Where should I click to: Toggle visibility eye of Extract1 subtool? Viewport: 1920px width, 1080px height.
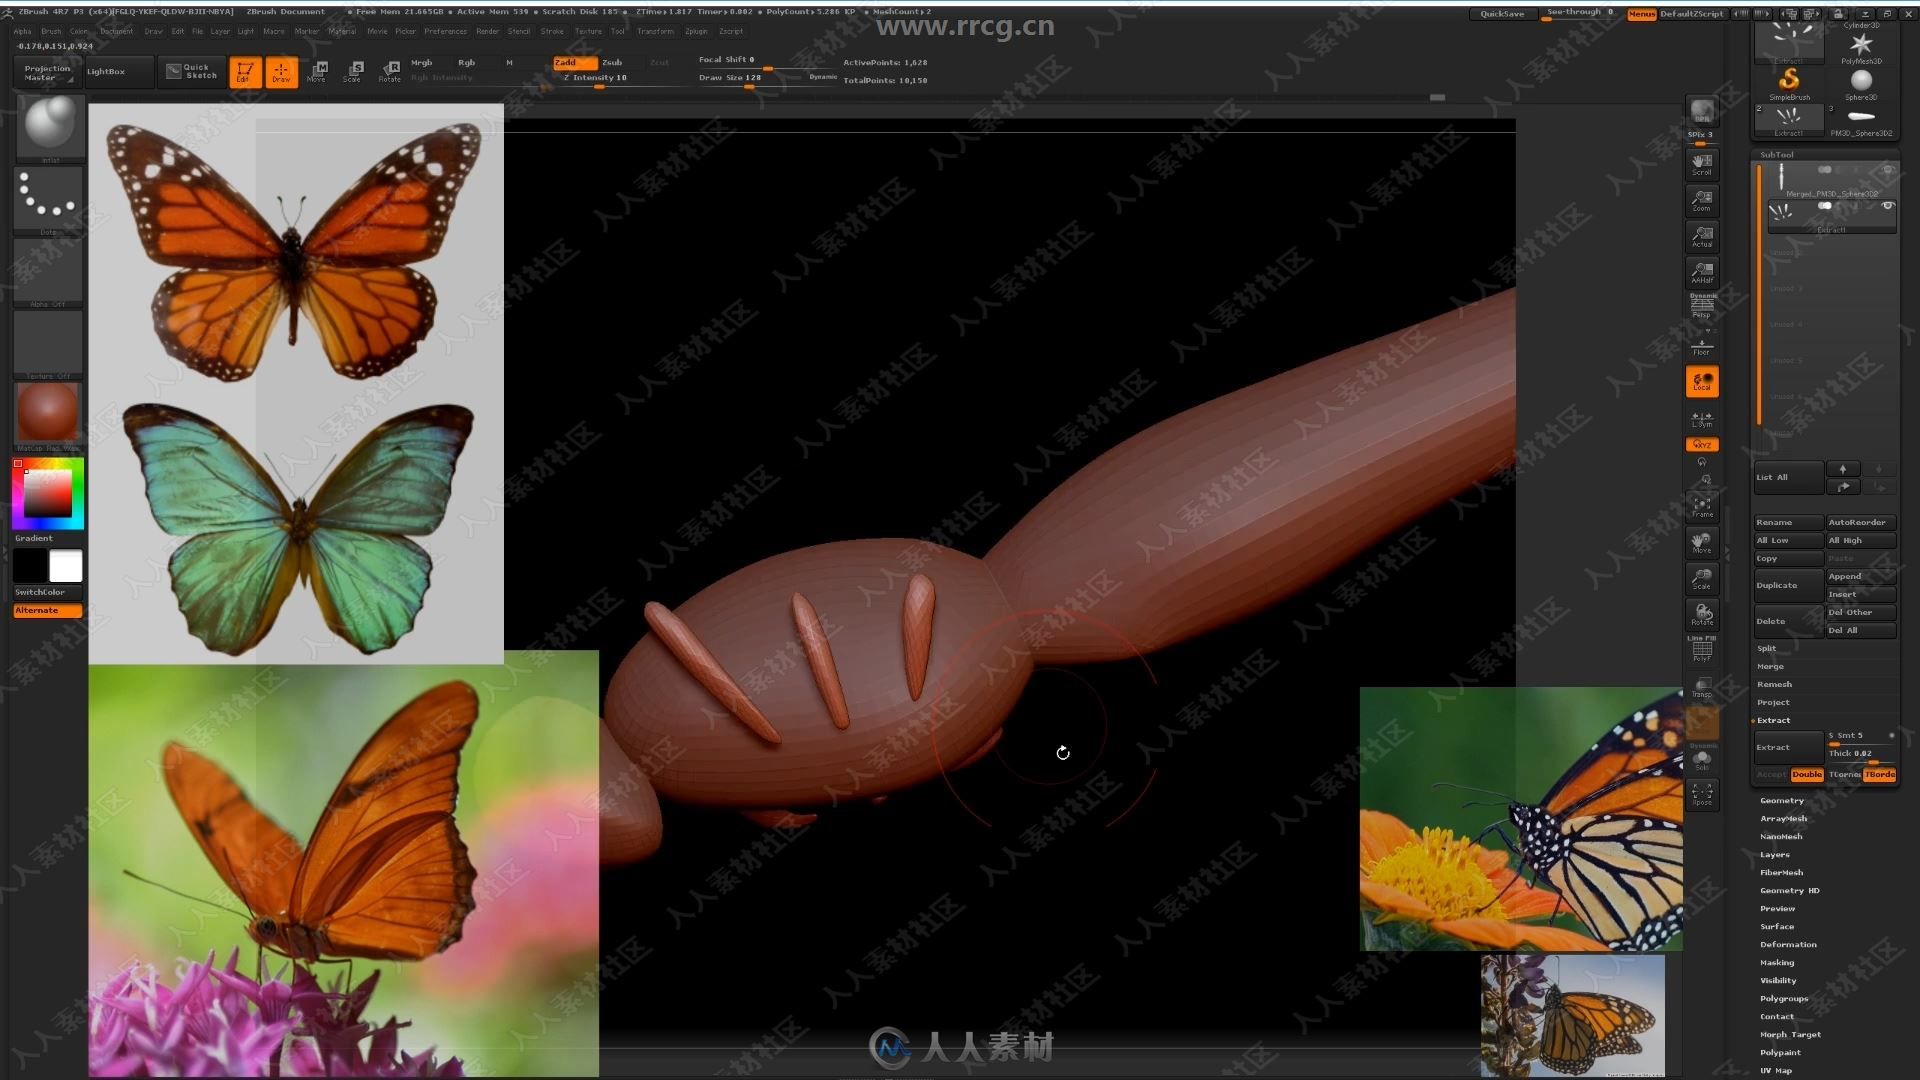point(1887,206)
